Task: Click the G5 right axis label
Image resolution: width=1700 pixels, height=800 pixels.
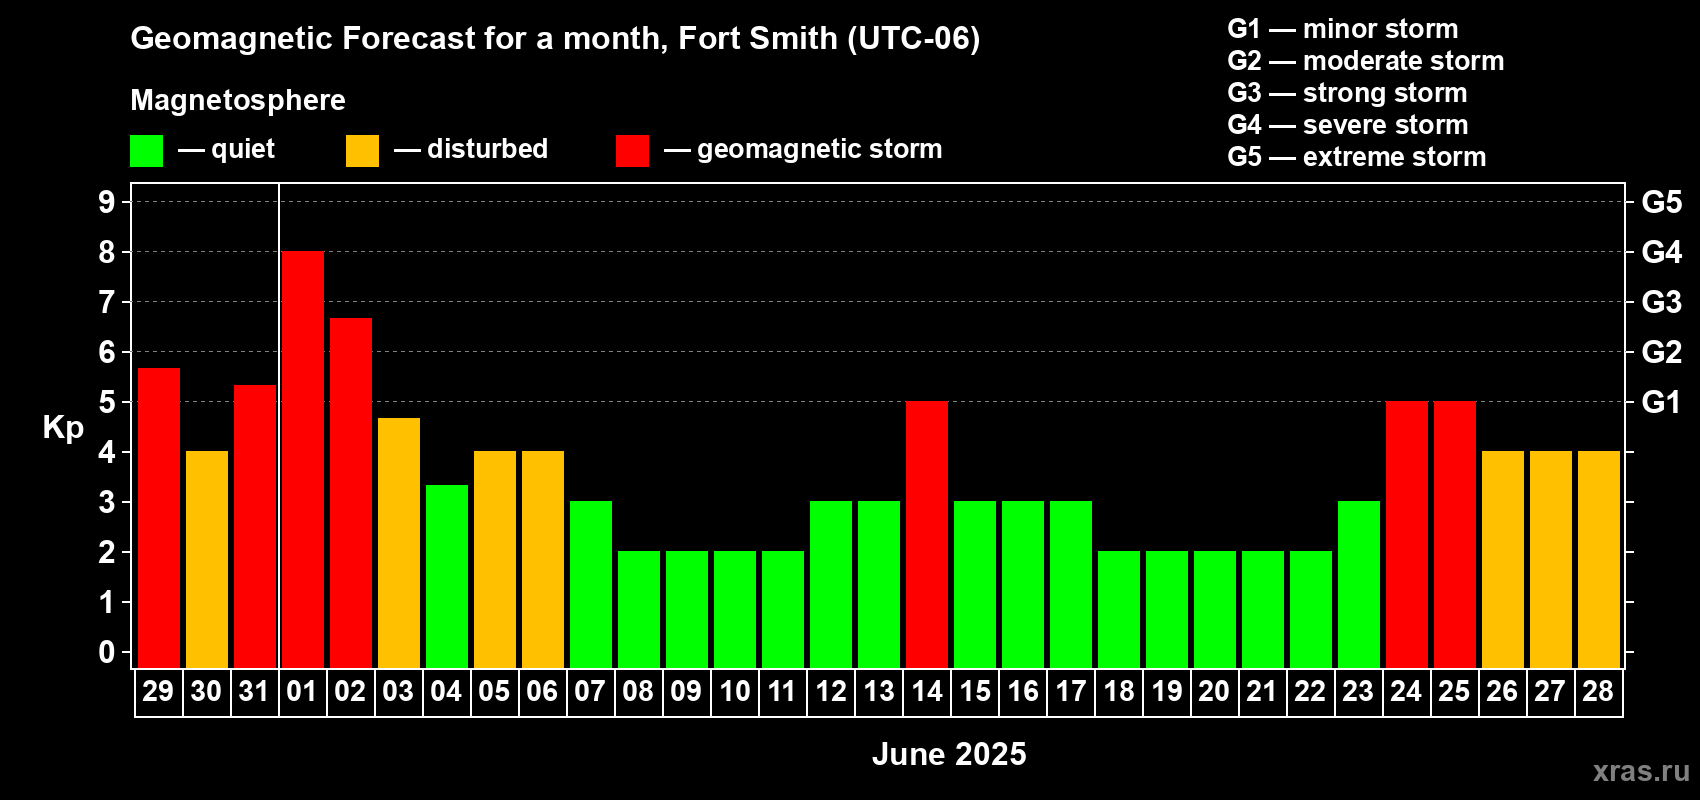Action: [1661, 202]
